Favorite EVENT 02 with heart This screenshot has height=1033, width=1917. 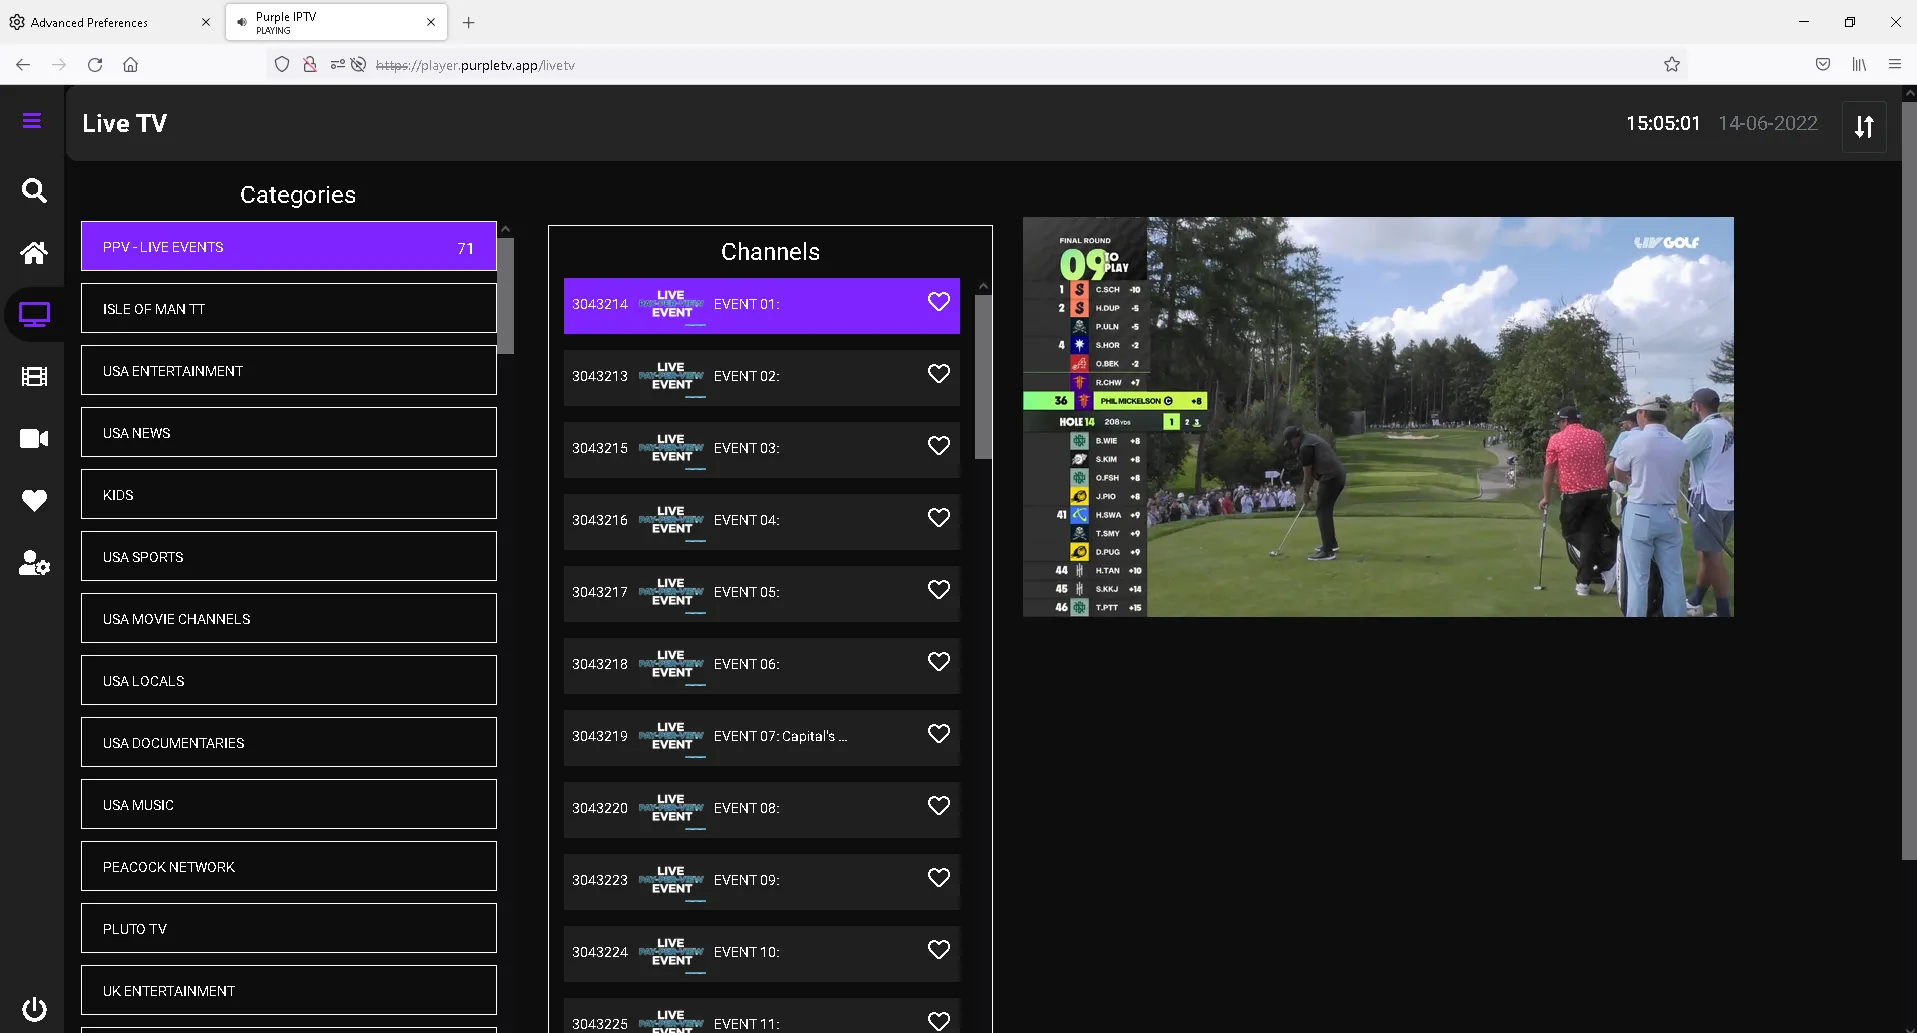click(939, 373)
